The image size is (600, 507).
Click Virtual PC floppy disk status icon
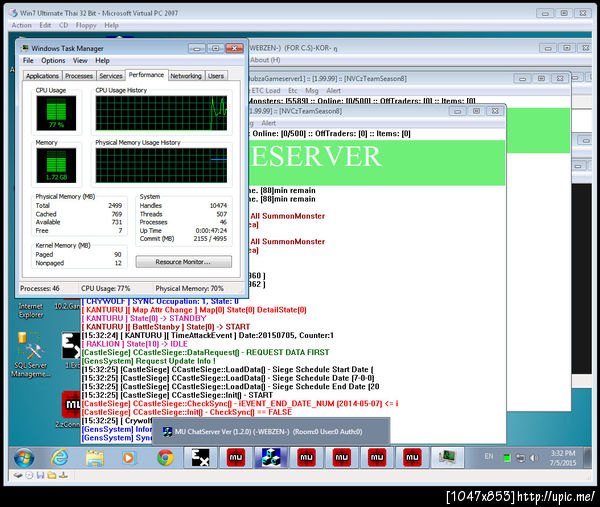tap(40, 476)
